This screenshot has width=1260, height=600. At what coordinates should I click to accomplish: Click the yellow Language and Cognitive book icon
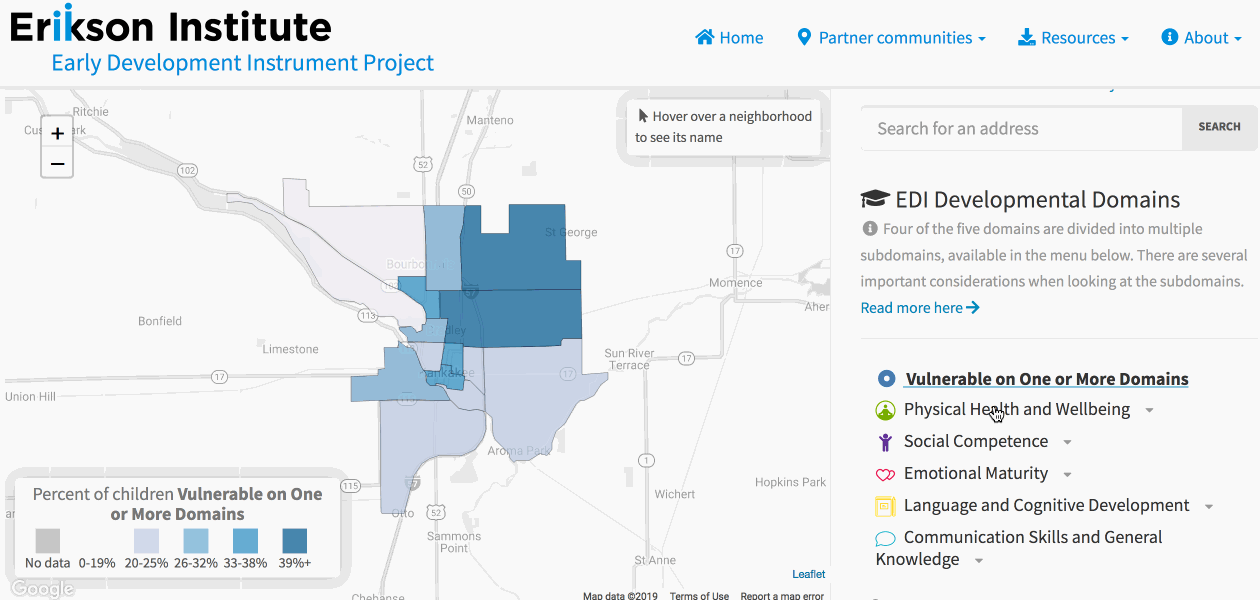click(x=885, y=506)
